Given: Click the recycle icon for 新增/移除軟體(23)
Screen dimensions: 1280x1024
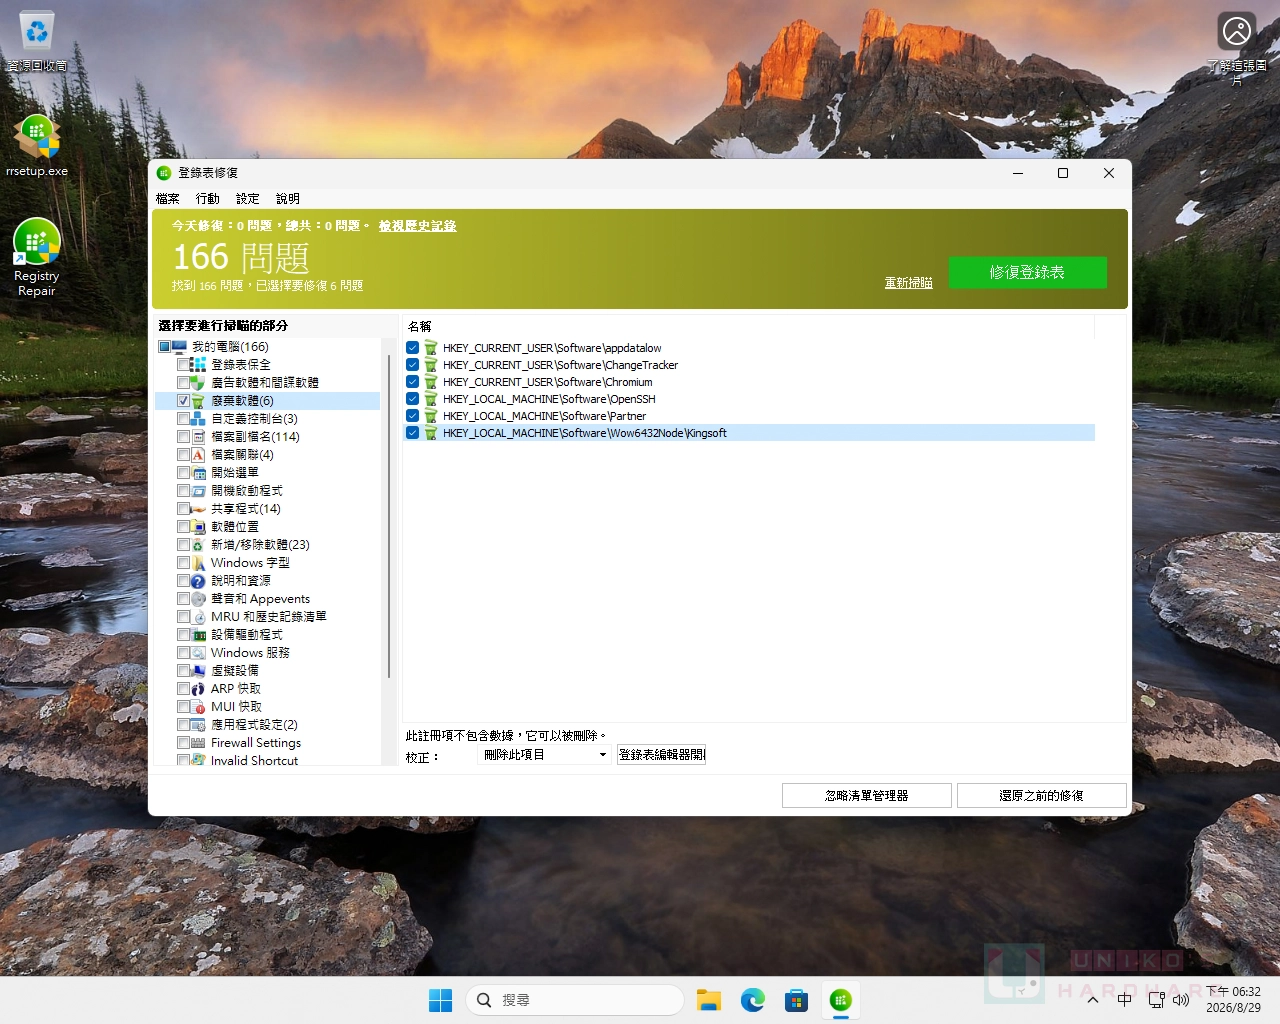Looking at the screenshot, I should 198,544.
